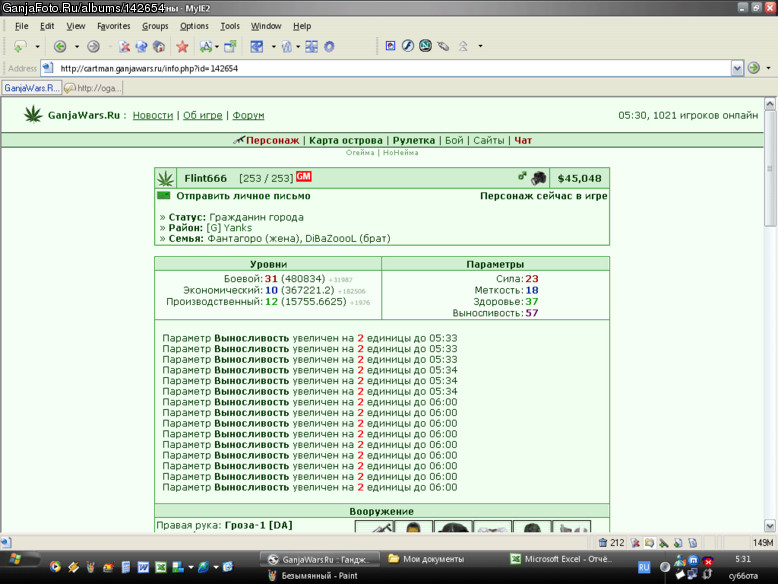Image resolution: width=778 pixels, height=584 pixels.
Task: Open the Favorites menu
Action: (114, 26)
